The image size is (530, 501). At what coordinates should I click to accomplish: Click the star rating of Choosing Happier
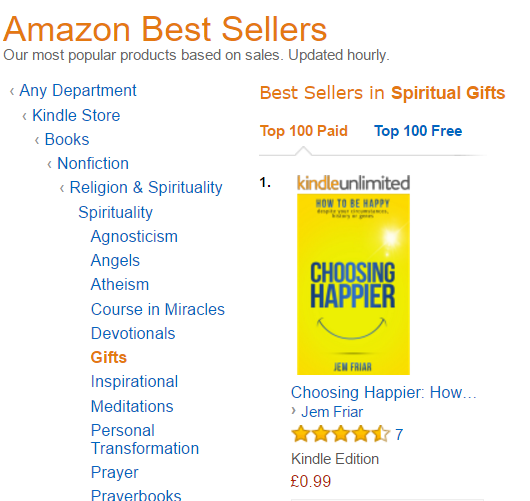pos(341,434)
